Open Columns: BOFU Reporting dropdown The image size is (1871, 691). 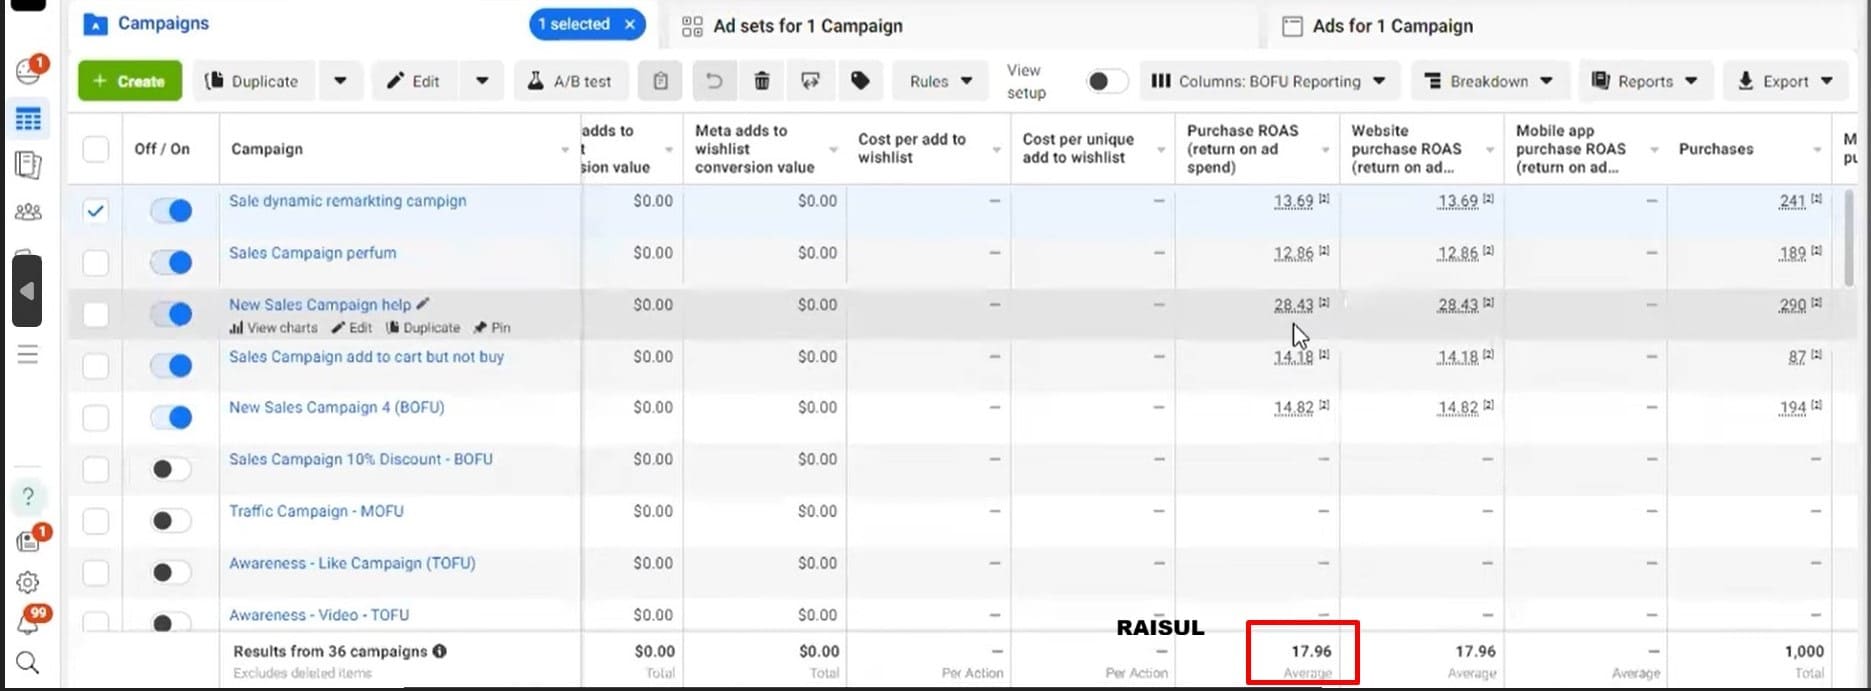(x=1268, y=81)
